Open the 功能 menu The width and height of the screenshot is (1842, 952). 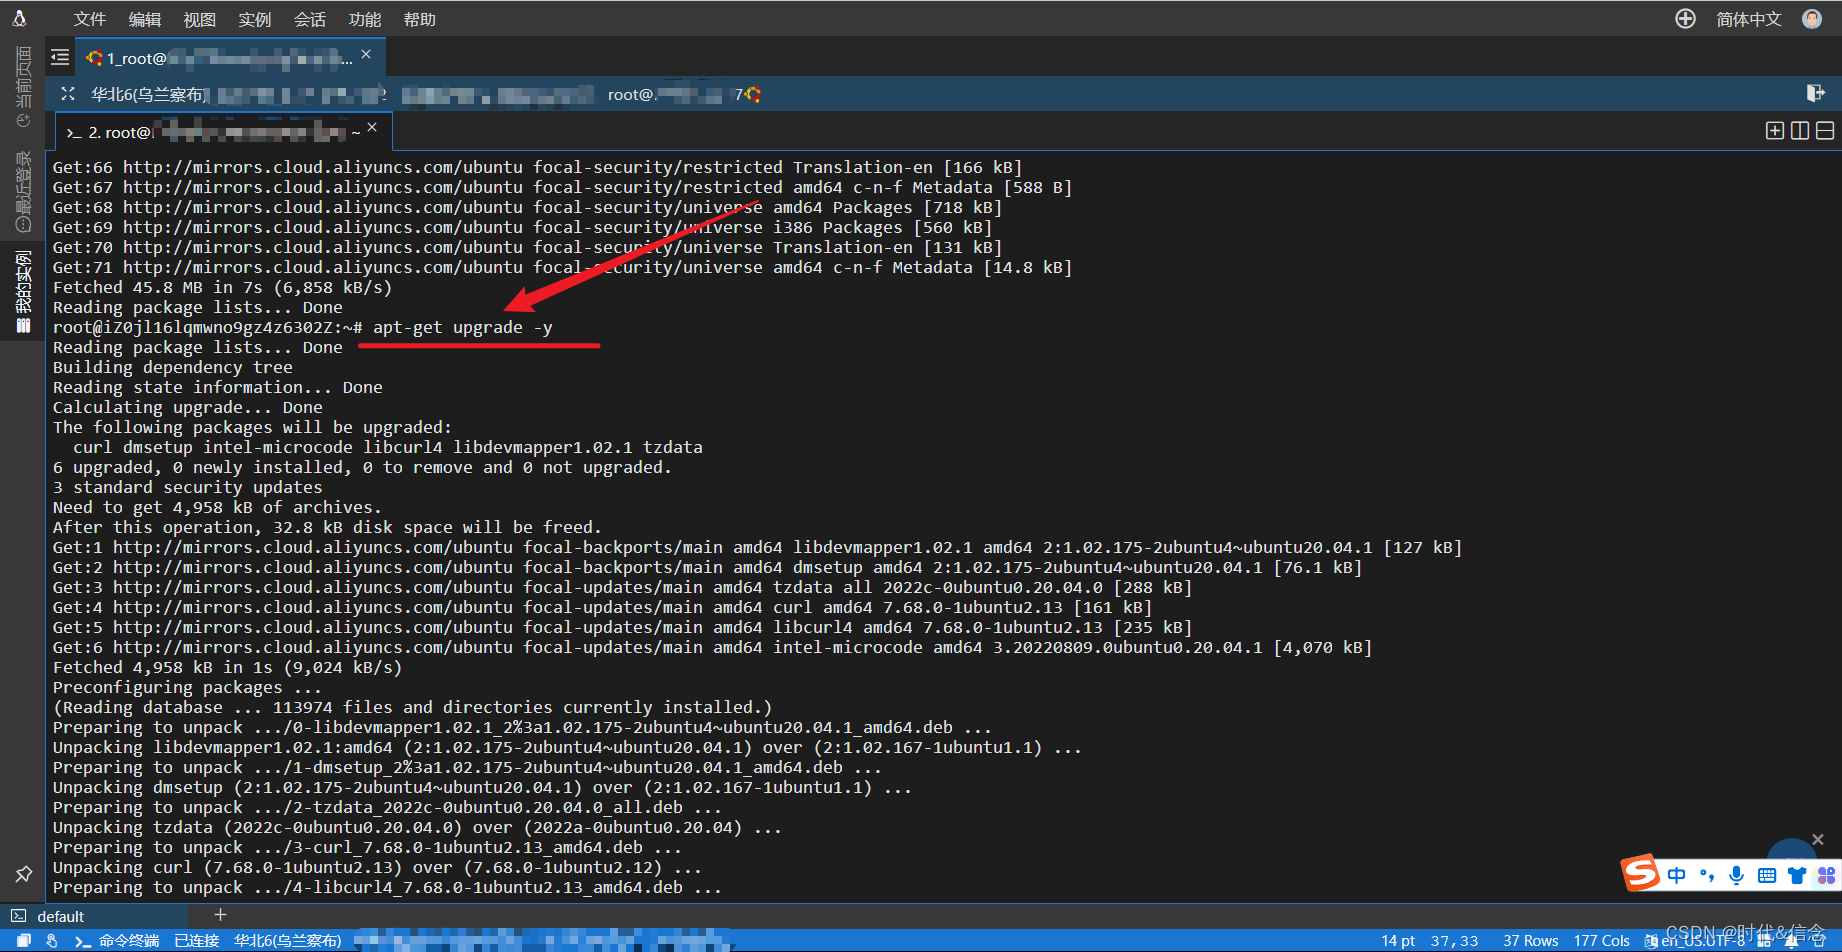click(364, 19)
